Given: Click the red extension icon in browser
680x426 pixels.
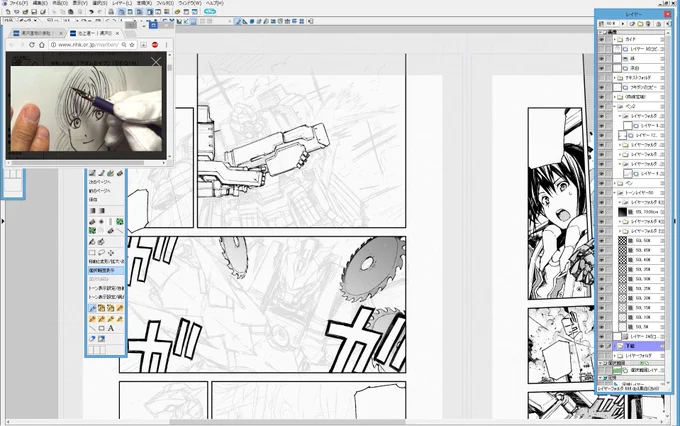Looking at the screenshot, I should pos(155,45).
